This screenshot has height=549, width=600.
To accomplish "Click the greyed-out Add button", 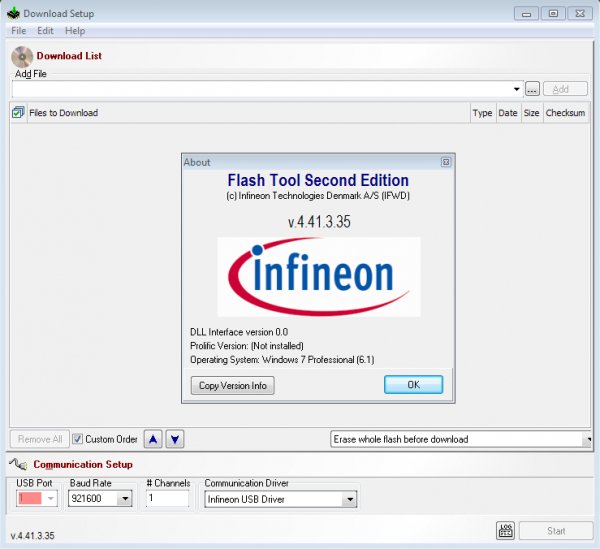I will [565, 89].
